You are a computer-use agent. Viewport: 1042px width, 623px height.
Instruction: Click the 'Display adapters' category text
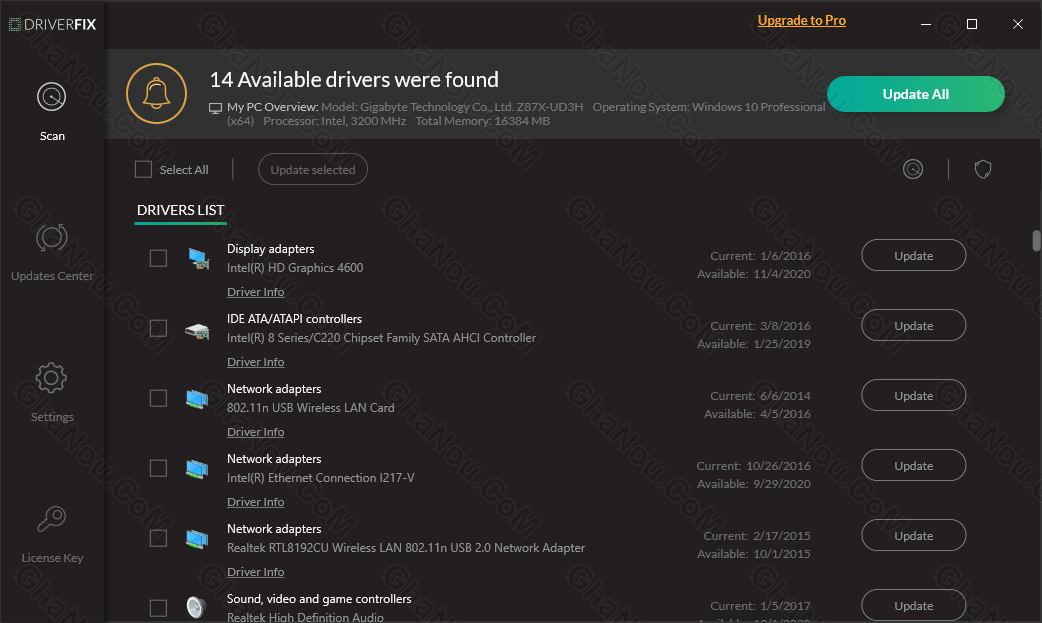point(270,249)
